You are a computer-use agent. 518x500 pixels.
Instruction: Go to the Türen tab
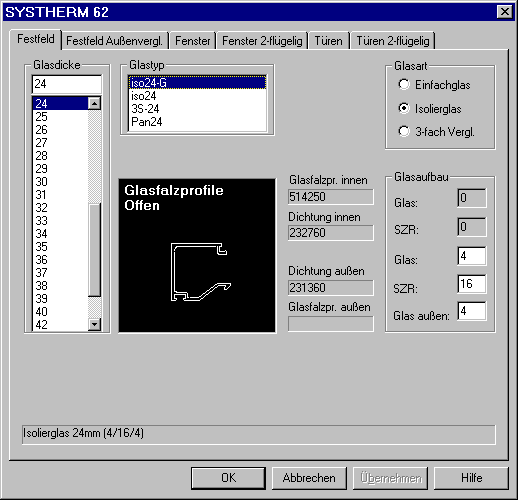[328, 41]
